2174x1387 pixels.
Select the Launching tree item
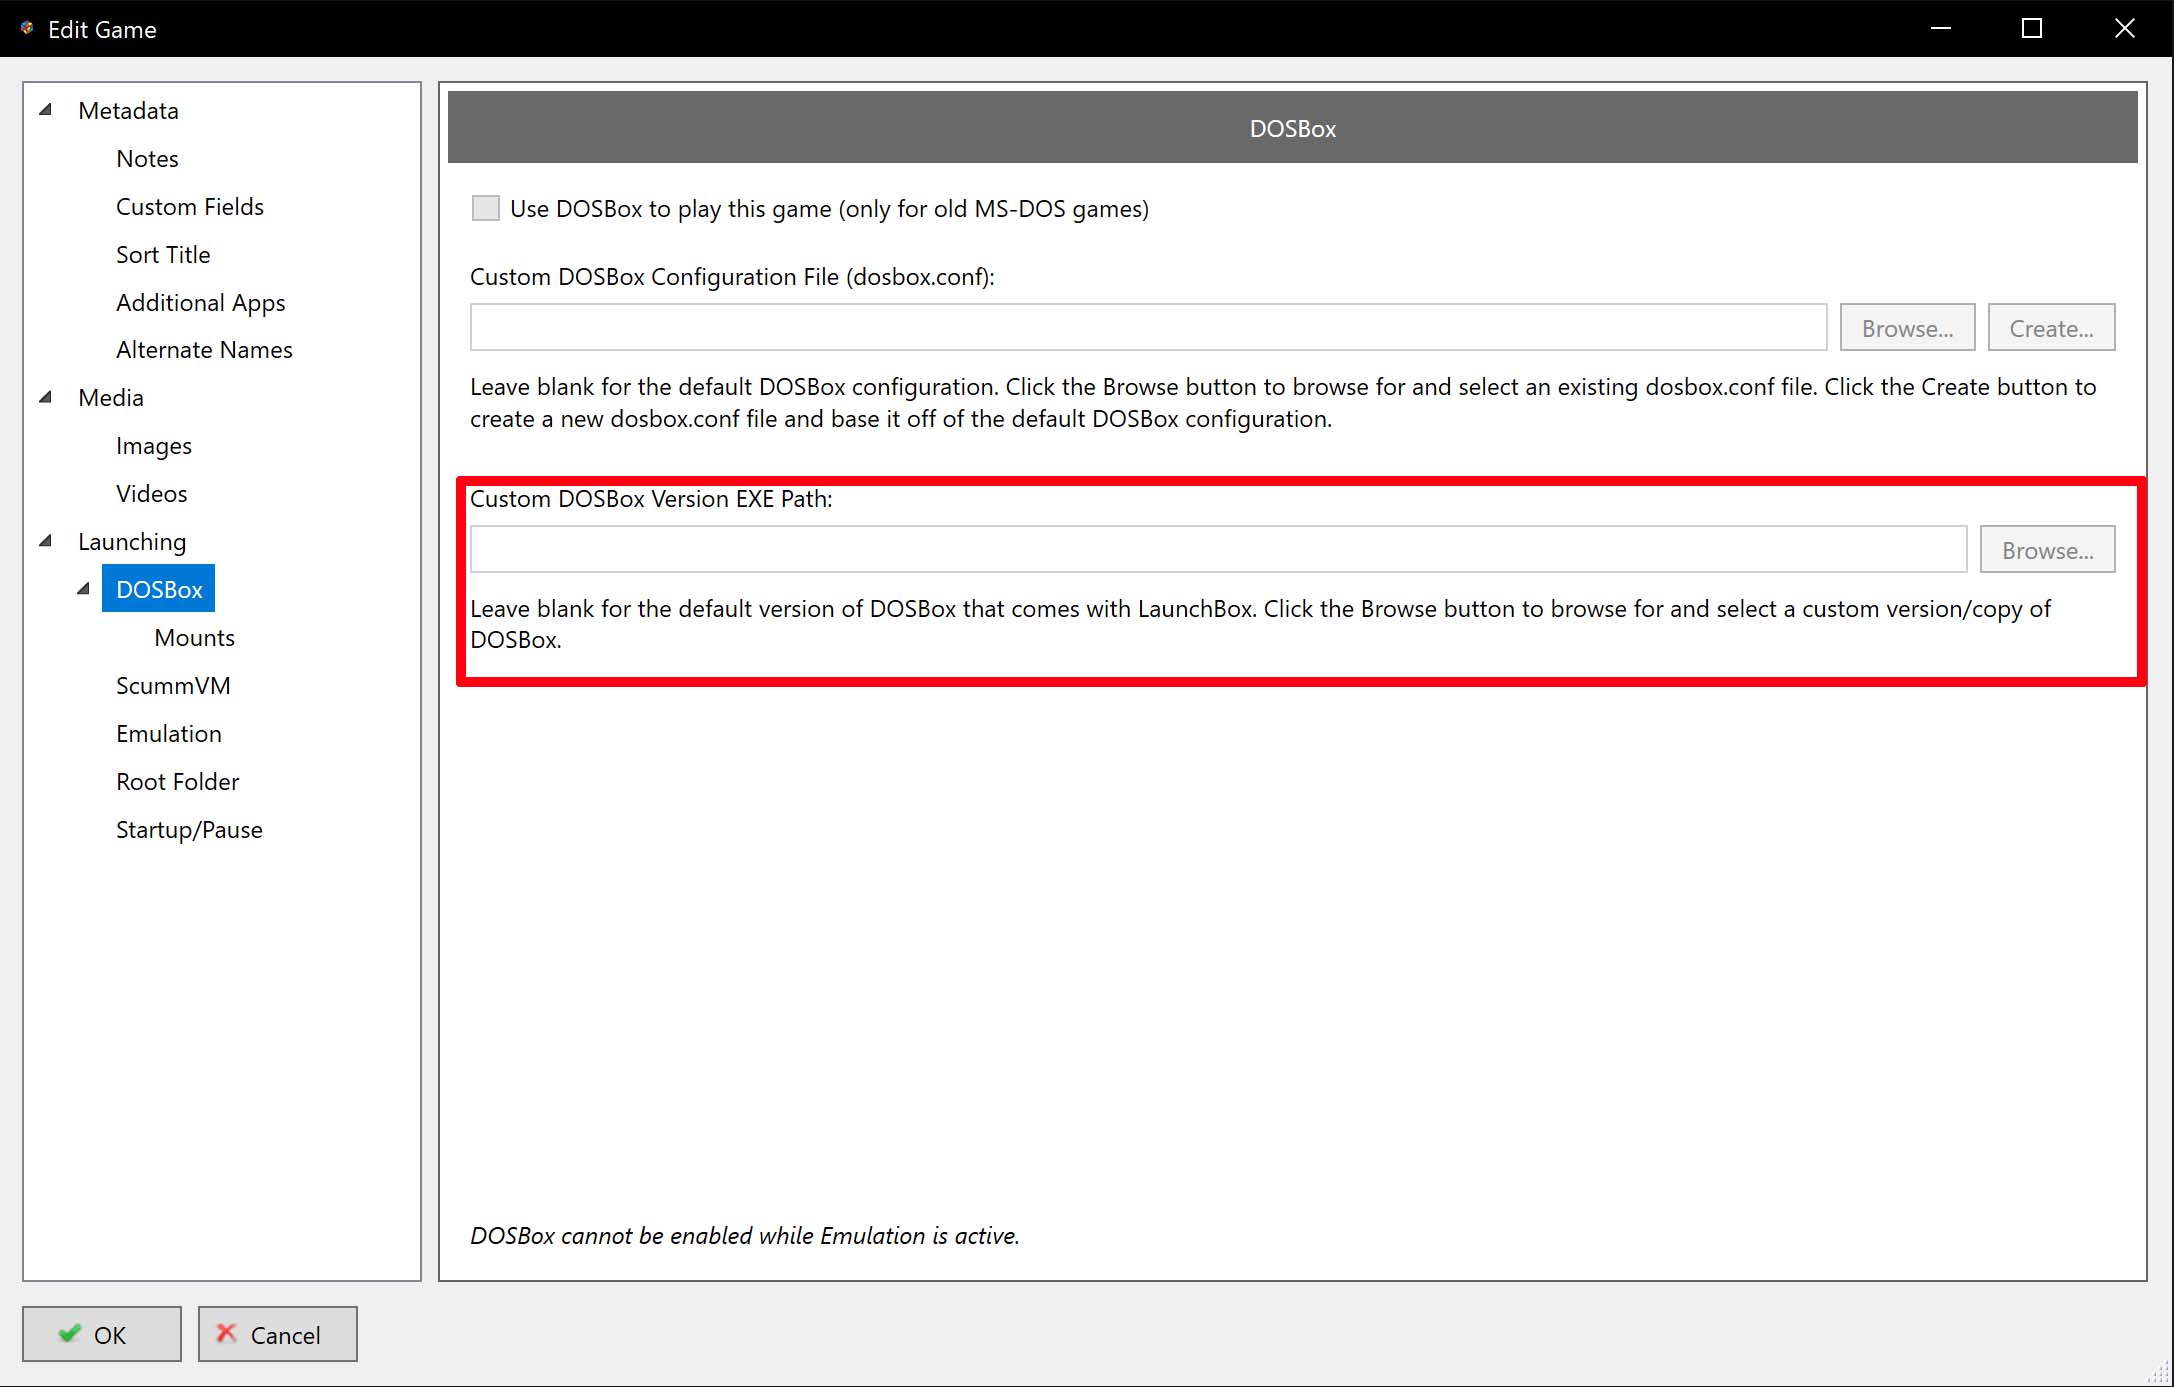coord(132,542)
